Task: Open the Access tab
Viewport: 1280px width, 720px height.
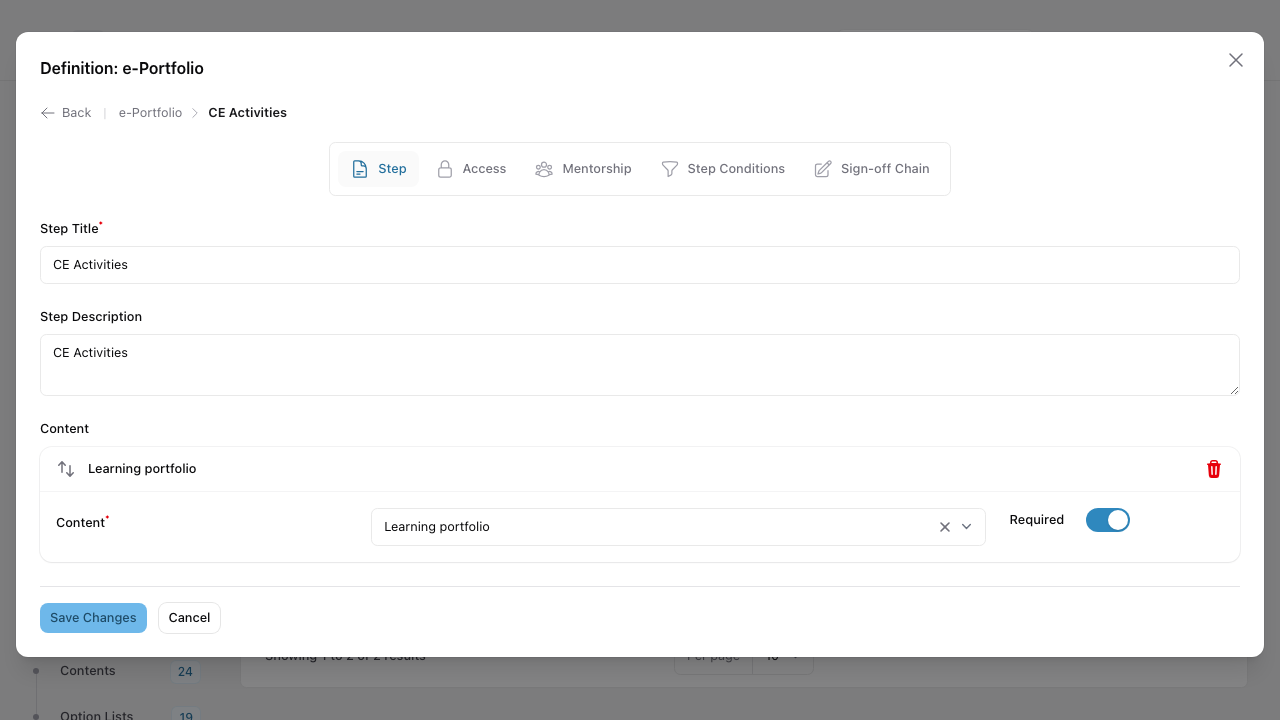Action: [471, 169]
